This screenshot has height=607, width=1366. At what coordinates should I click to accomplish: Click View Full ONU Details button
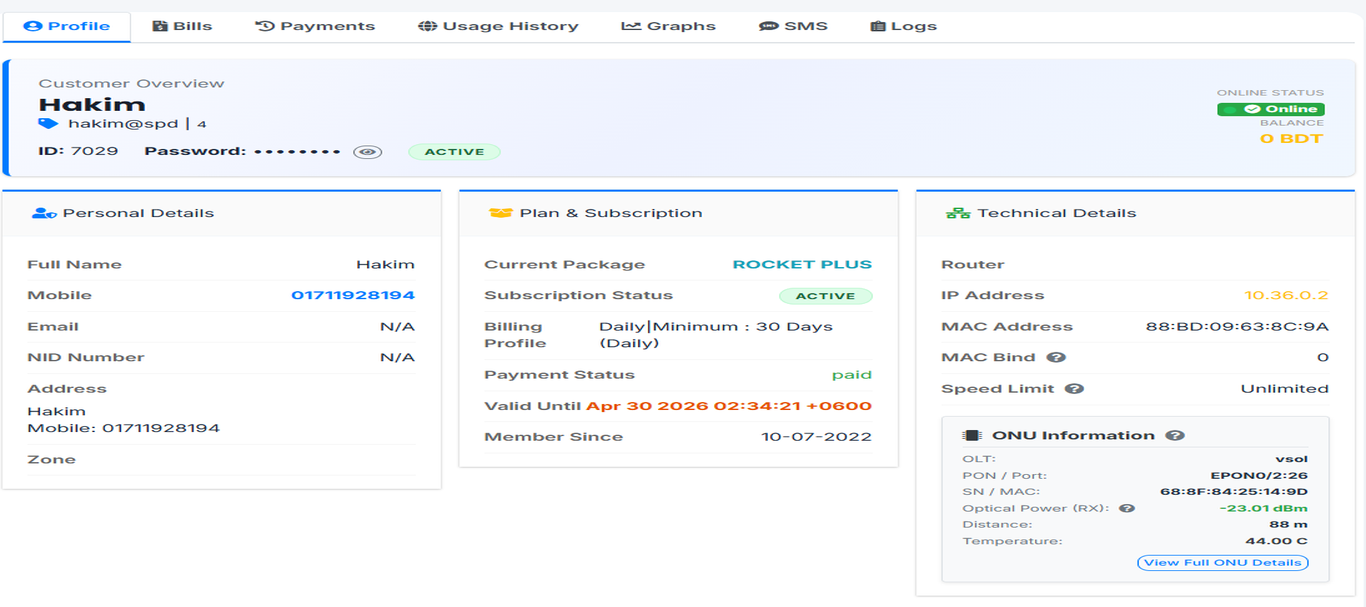point(1222,563)
